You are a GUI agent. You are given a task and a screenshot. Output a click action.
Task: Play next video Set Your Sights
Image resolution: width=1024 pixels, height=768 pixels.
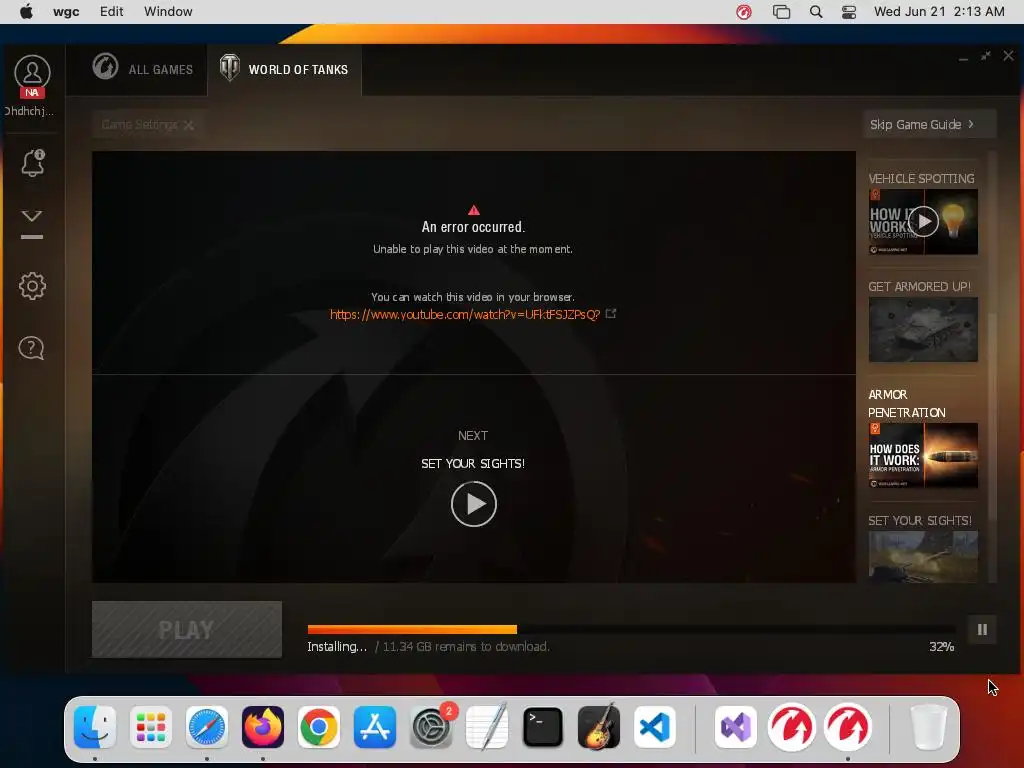(x=473, y=504)
